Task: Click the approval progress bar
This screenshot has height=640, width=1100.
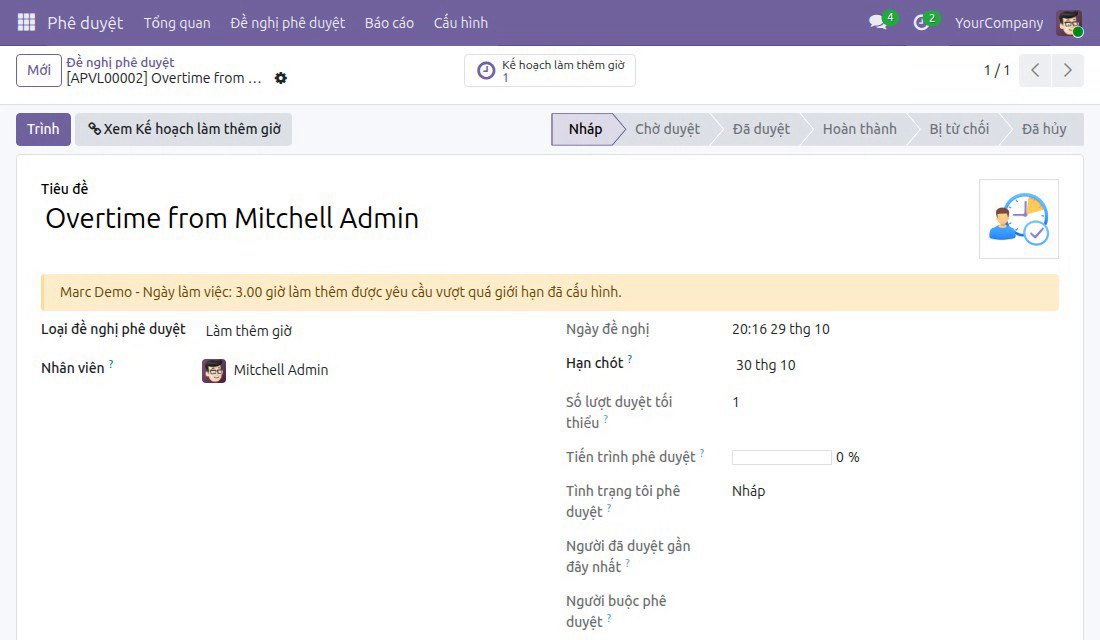Action: click(x=782, y=458)
